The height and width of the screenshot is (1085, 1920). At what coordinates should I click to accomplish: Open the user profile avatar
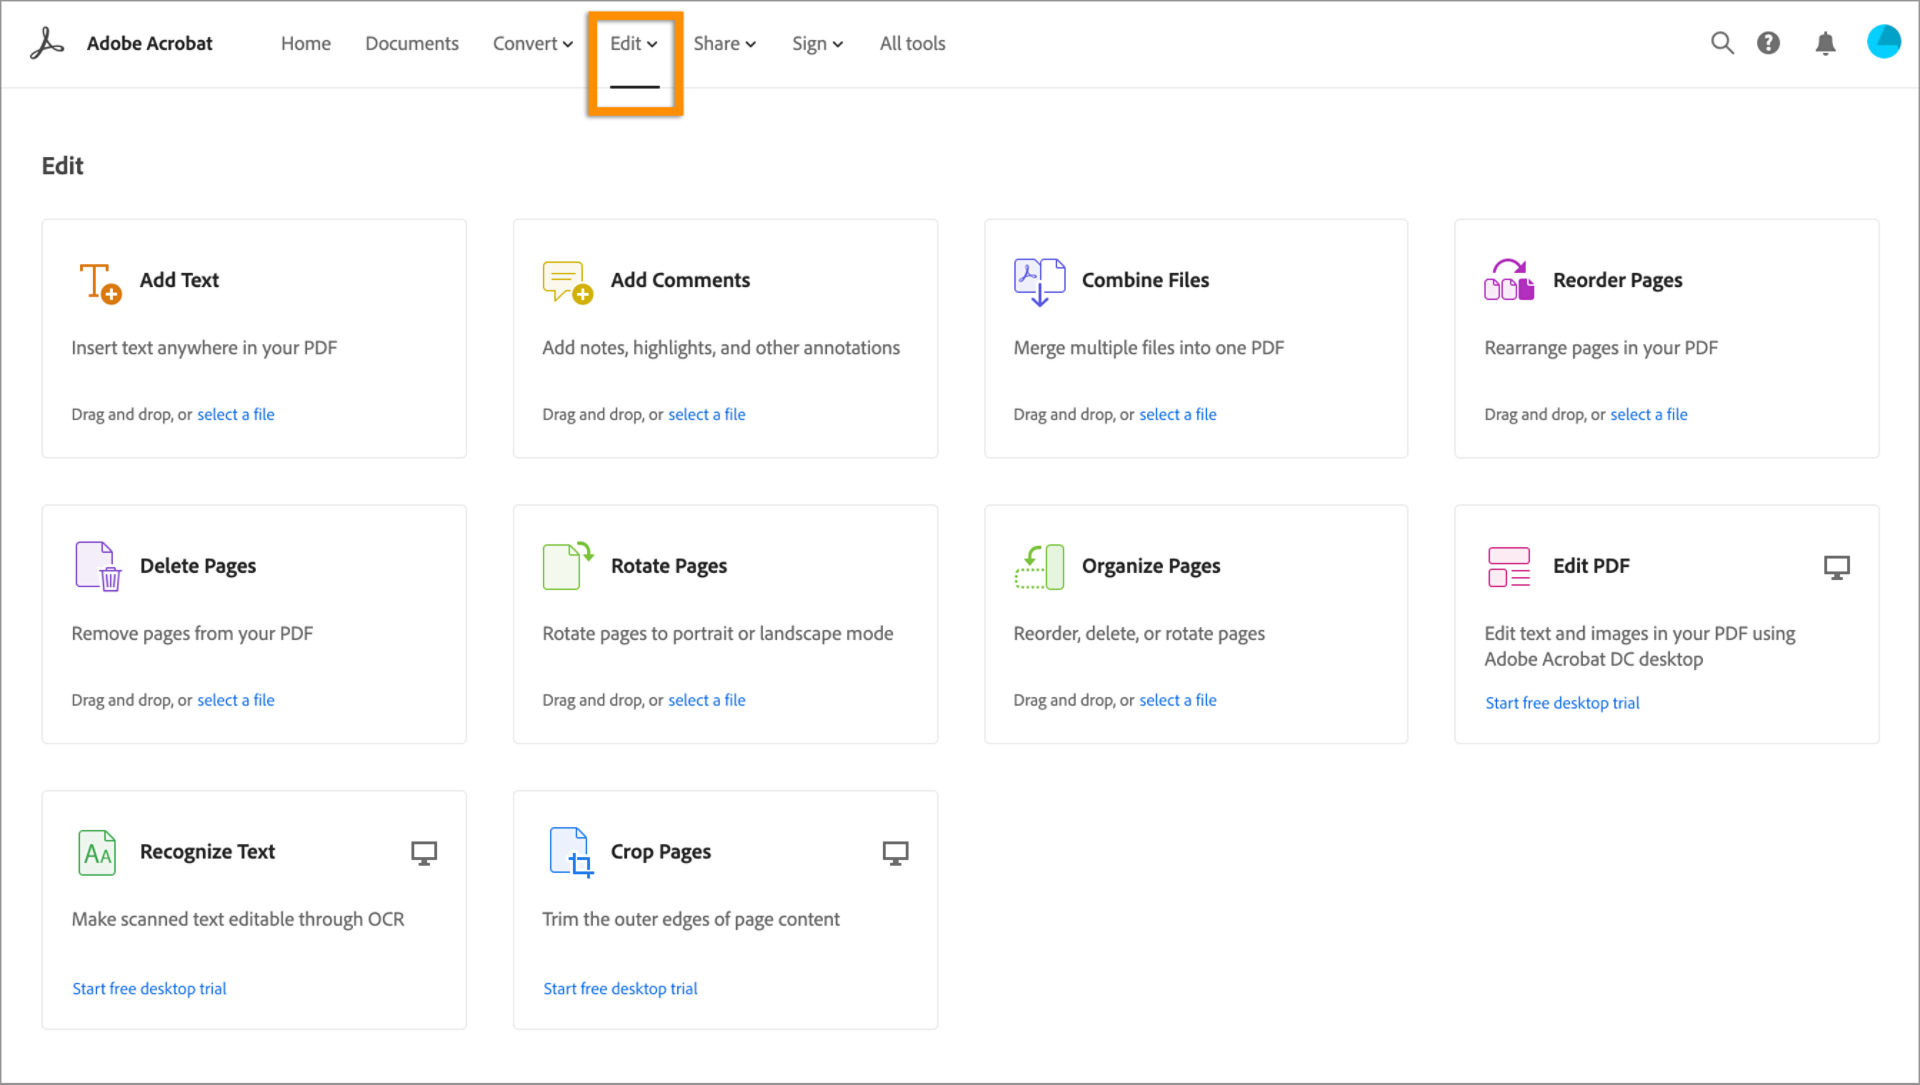pos(1883,42)
